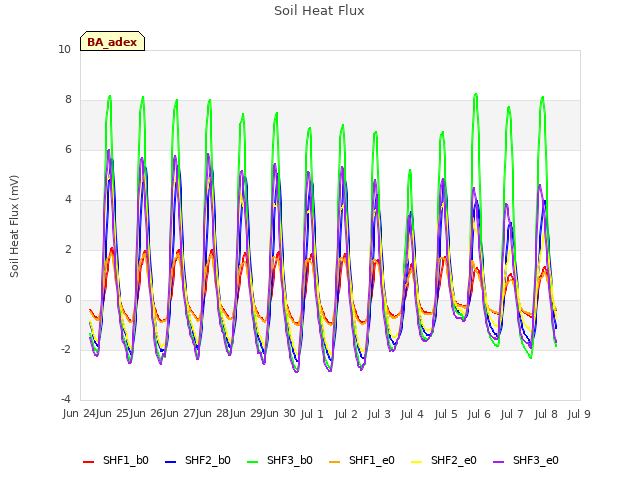Click the y-axis value -4 label
The height and width of the screenshot is (480, 640).
tap(67, 400)
